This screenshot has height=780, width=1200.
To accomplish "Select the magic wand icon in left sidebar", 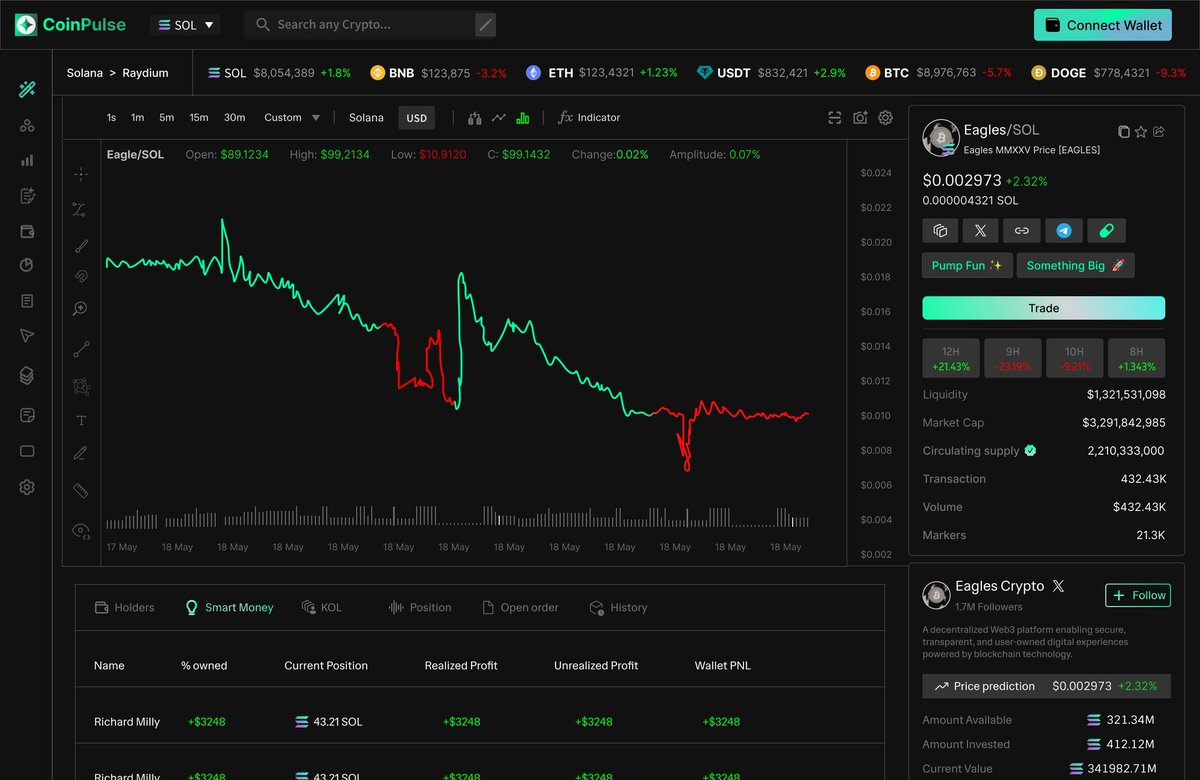I will coord(27,90).
